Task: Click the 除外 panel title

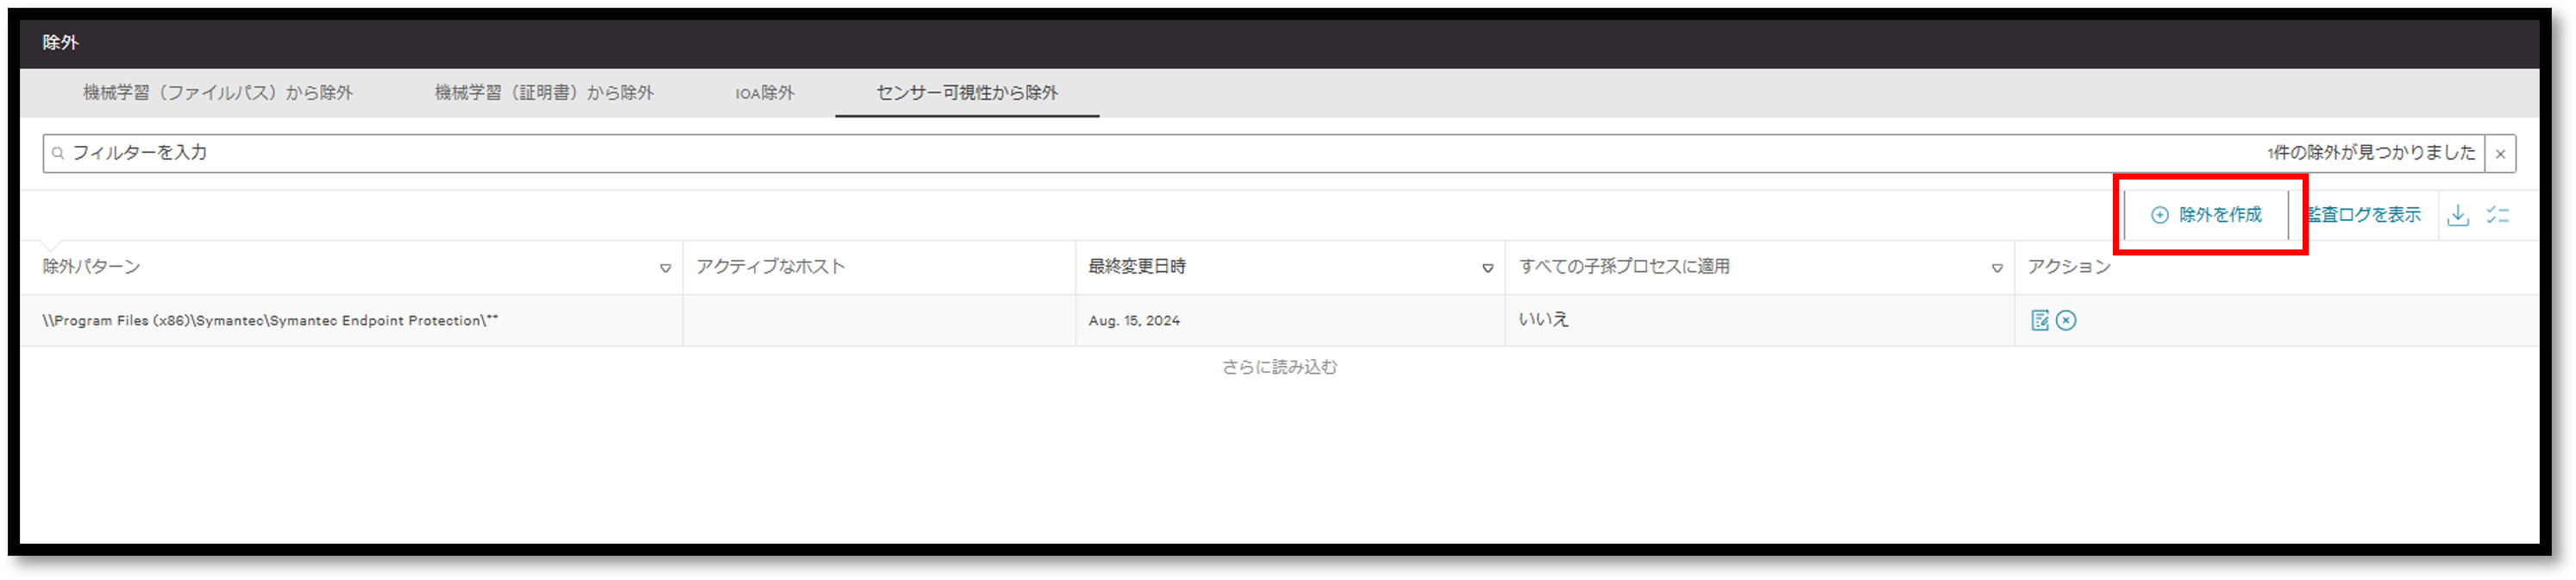Action: coord(60,42)
